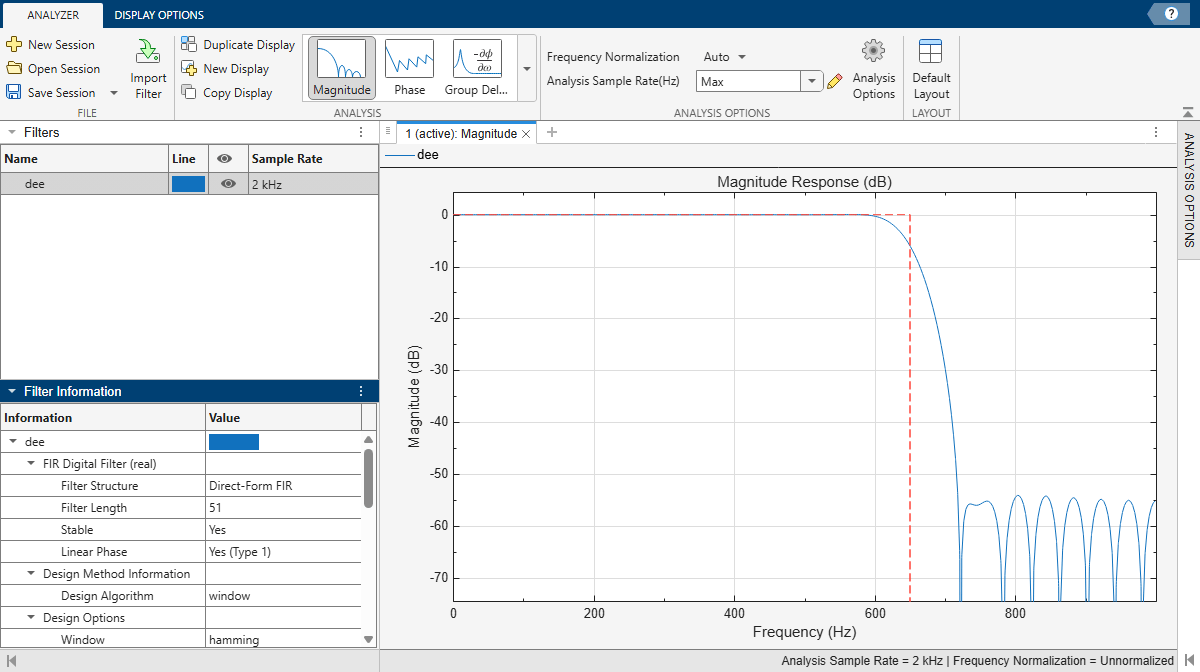Open the Save Session dropdown arrow
This screenshot has width=1200, height=672.
[113, 93]
